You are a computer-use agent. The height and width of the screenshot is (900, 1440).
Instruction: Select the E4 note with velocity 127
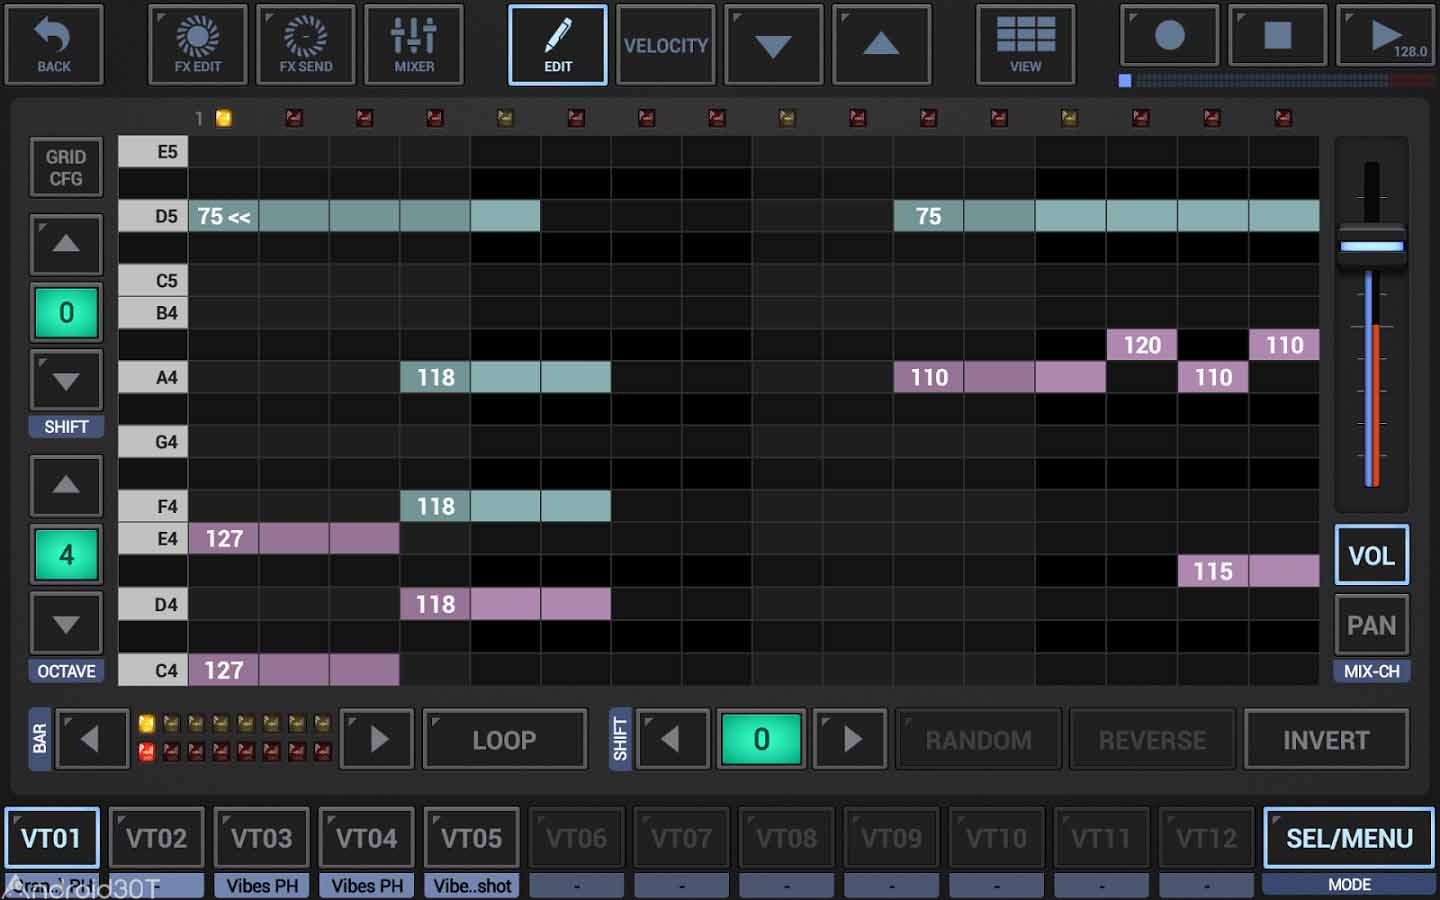tap(294, 538)
